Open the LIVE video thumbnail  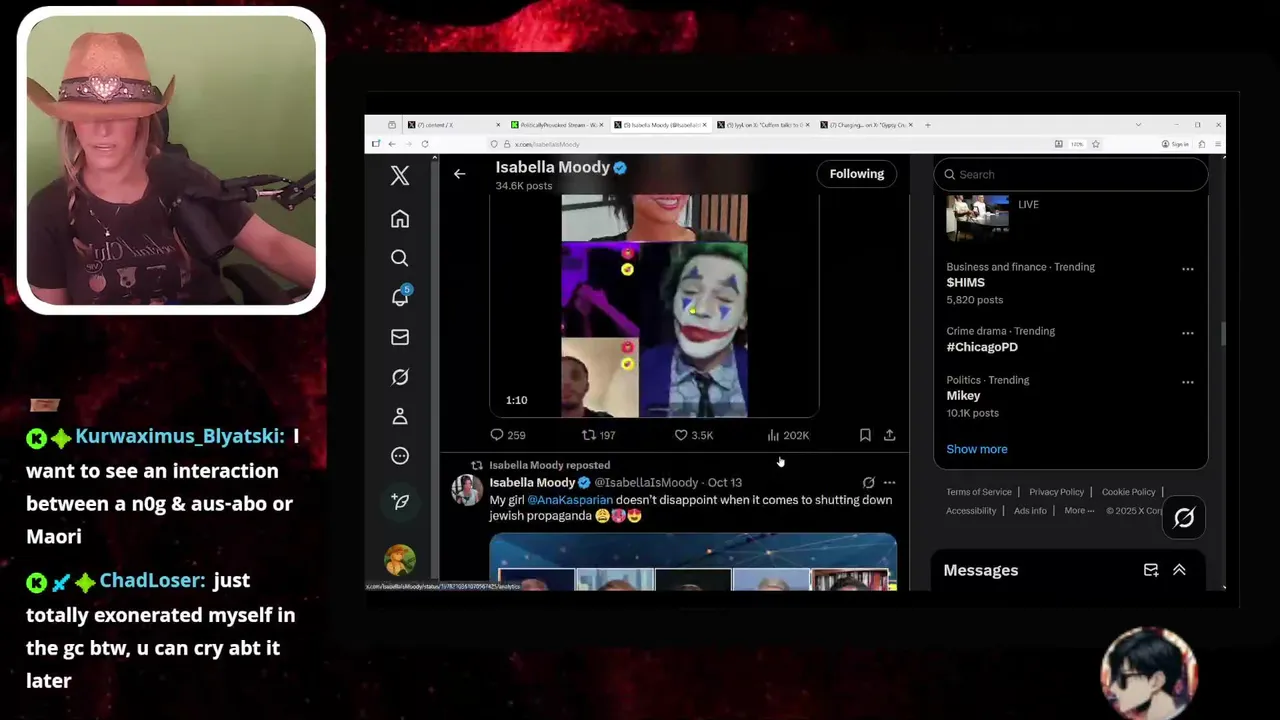tap(978, 217)
